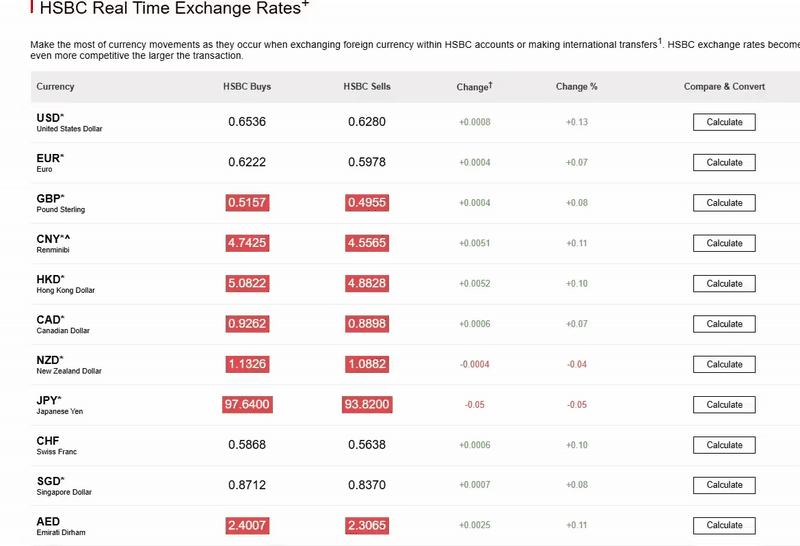Screen dimensions: 800x546
Task: Open Calculate for Emirati Dirham
Action: (x=724, y=525)
